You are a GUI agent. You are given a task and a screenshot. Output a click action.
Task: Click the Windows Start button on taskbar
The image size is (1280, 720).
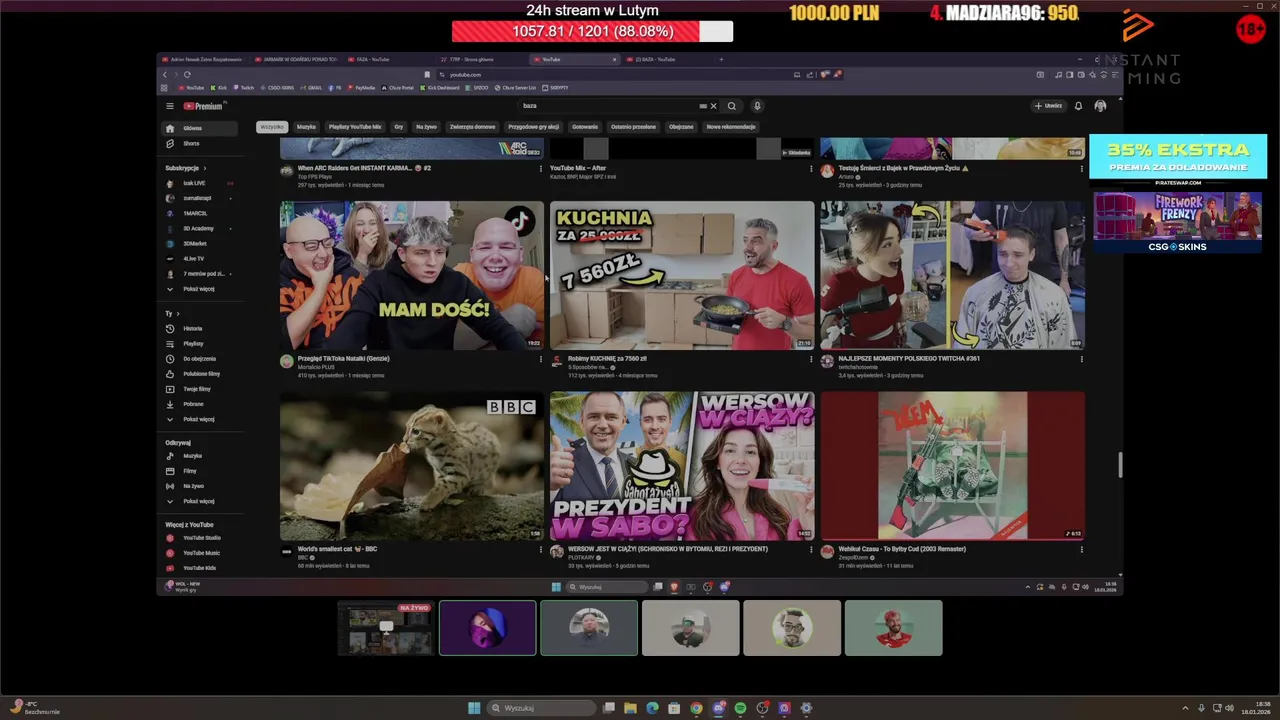(474, 708)
